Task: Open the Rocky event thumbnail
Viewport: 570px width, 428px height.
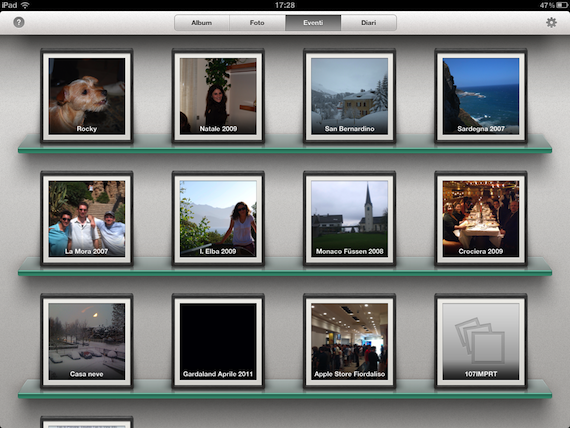Action: (x=87, y=96)
